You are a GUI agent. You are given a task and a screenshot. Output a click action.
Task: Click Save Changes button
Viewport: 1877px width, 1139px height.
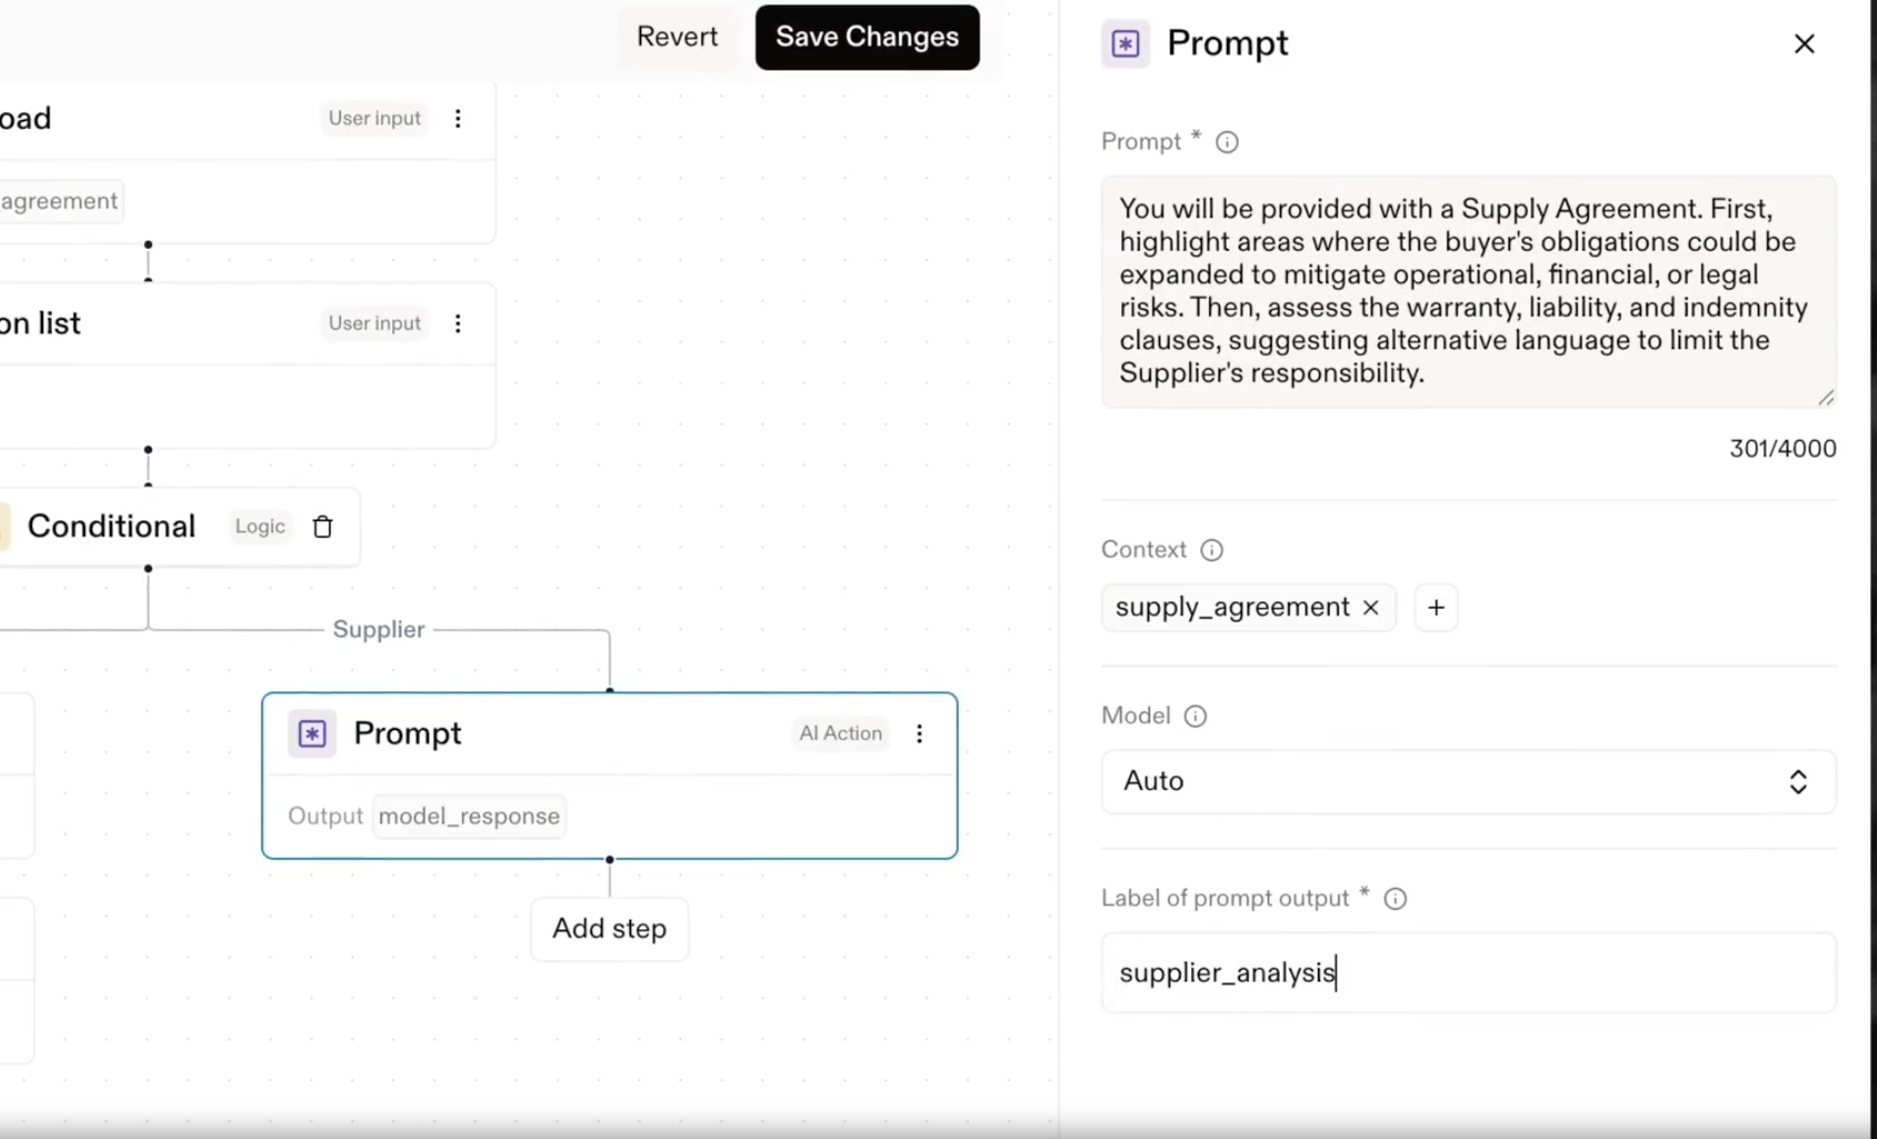[866, 38]
